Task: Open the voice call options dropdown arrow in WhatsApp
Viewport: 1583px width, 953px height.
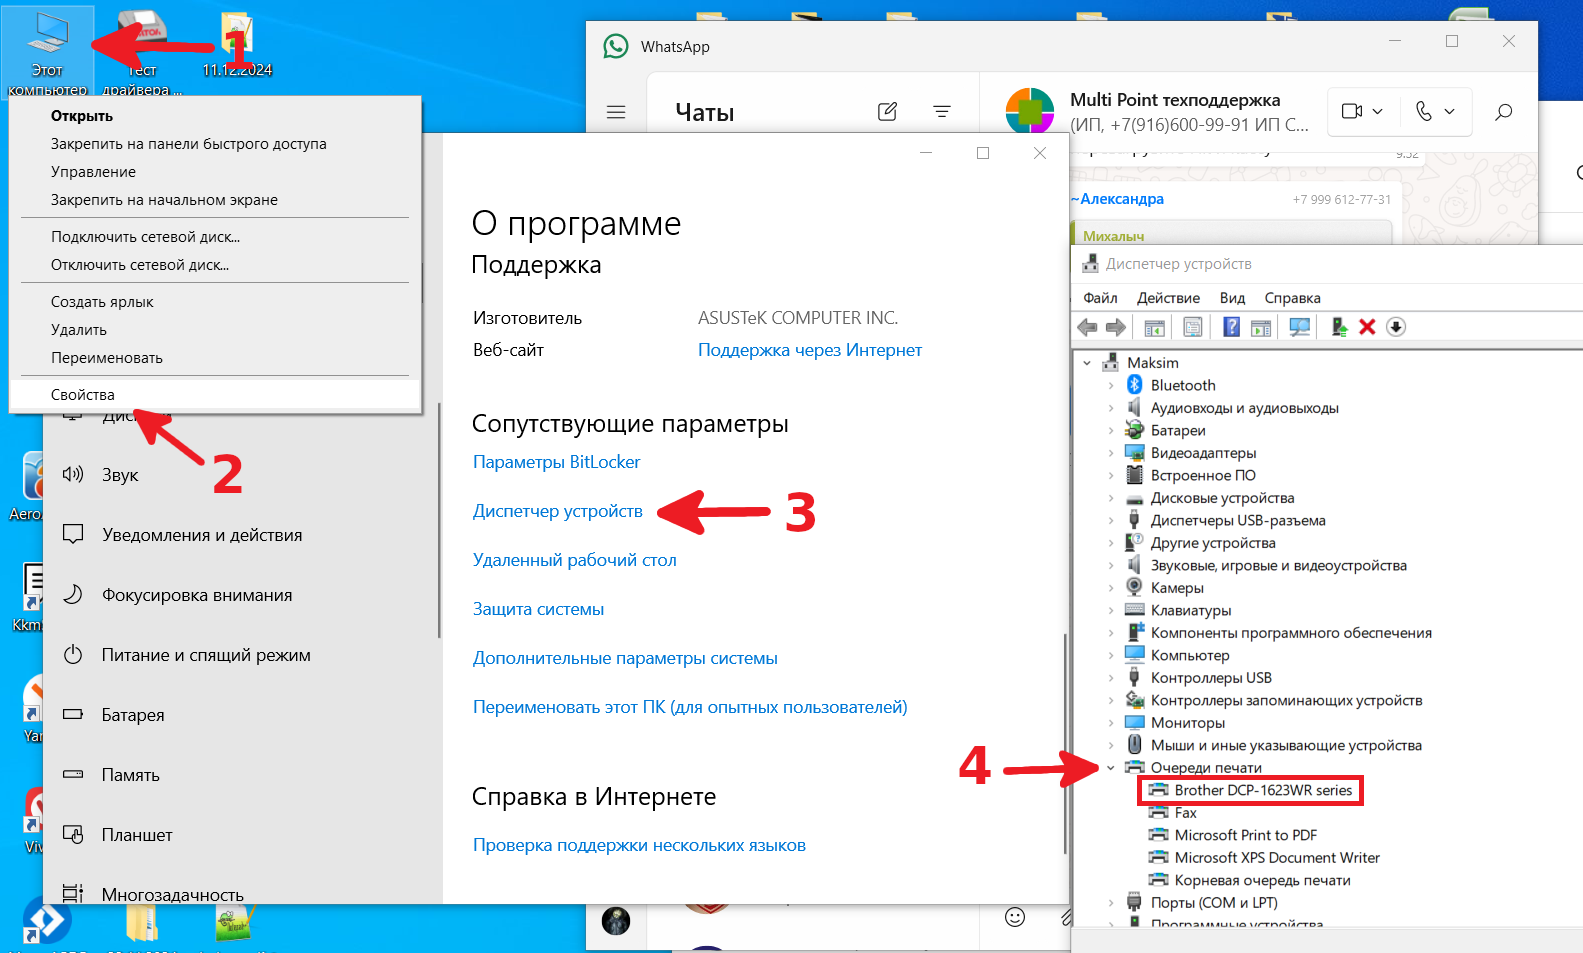Action: pos(1449,112)
